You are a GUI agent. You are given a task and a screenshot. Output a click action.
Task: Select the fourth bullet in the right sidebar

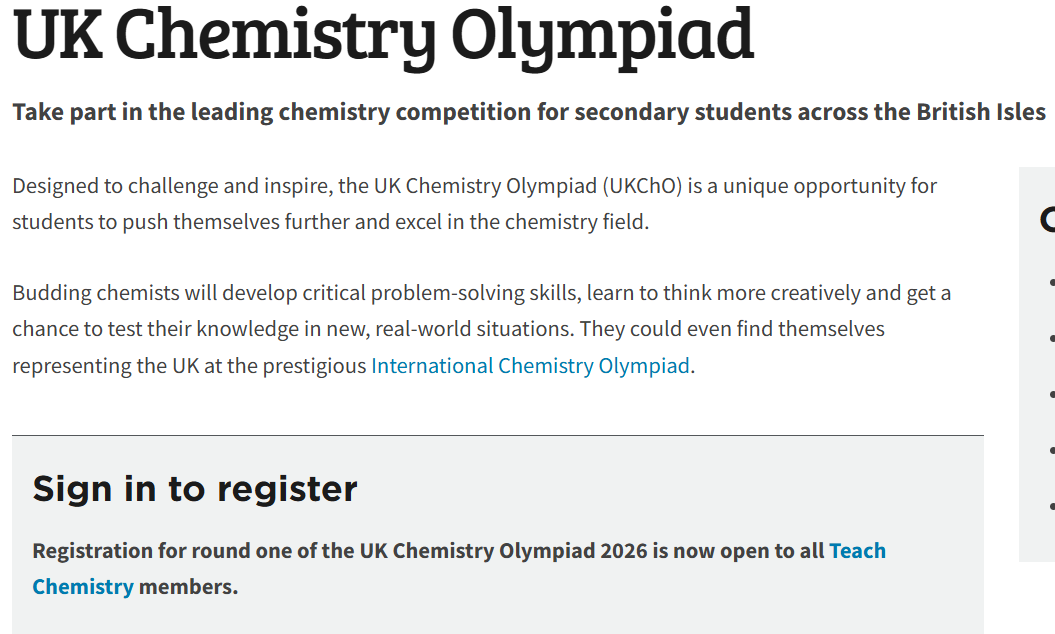pyautogui.click(x=1051, y=451)
